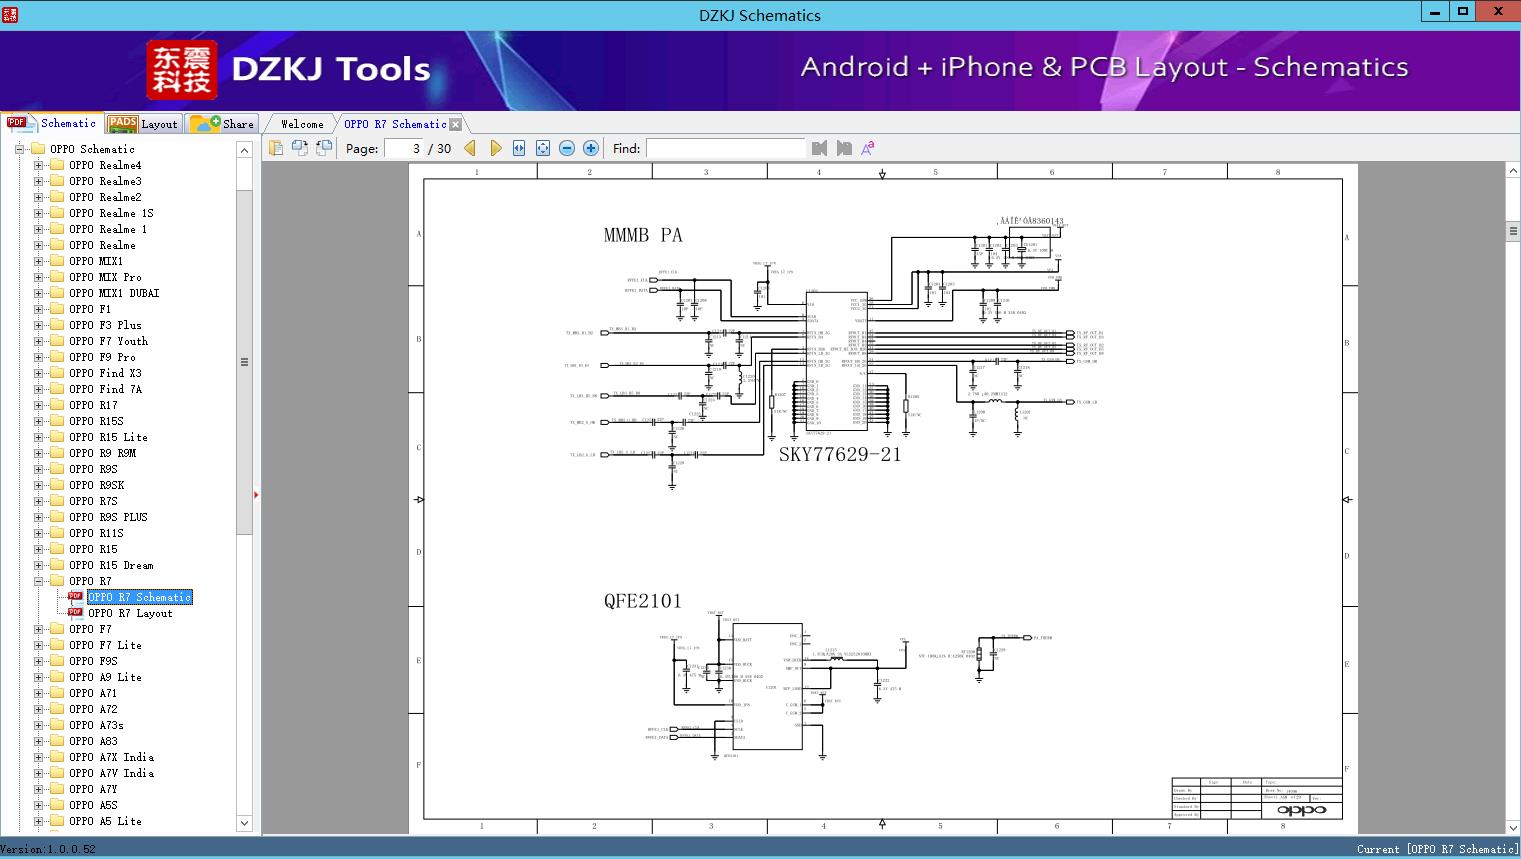
Task: Select OPPO R7 Schematic in the tree
Action: [140, 597]
